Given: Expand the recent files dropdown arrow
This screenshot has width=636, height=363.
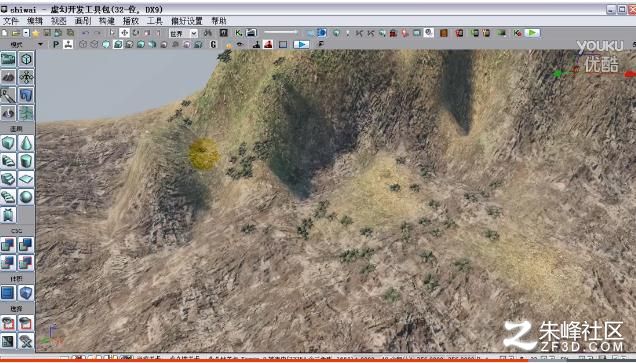Looking at the screenshot, I should [26, 33].
